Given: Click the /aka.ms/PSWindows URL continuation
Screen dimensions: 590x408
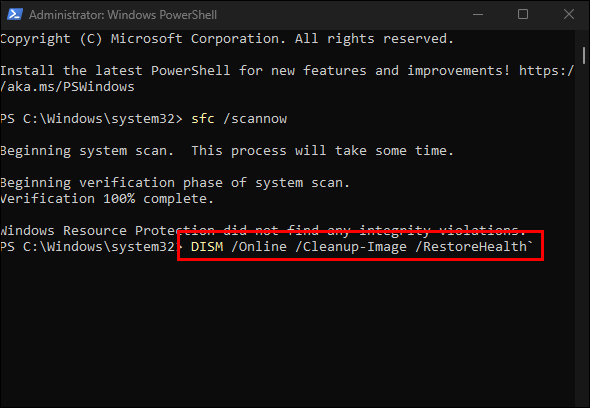Looking at the screenshot, I should click(67, 87).
